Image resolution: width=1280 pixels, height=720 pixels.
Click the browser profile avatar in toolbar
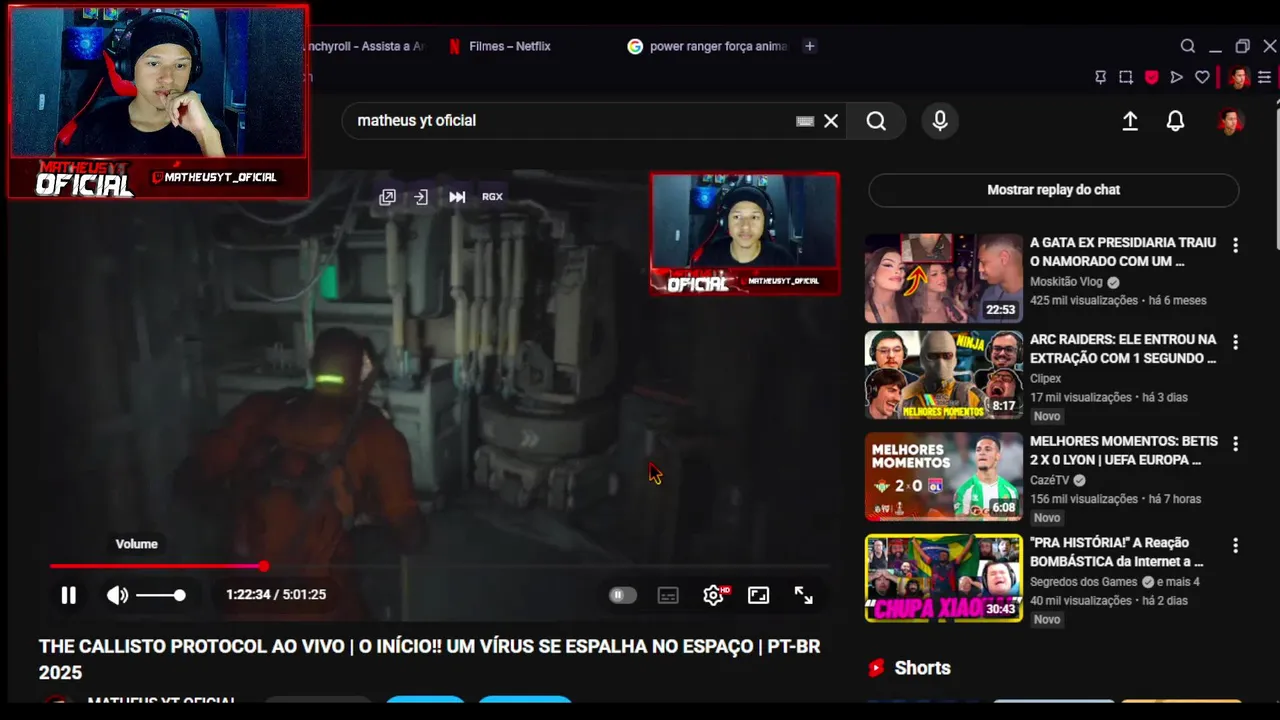(x=1239, y=77)
